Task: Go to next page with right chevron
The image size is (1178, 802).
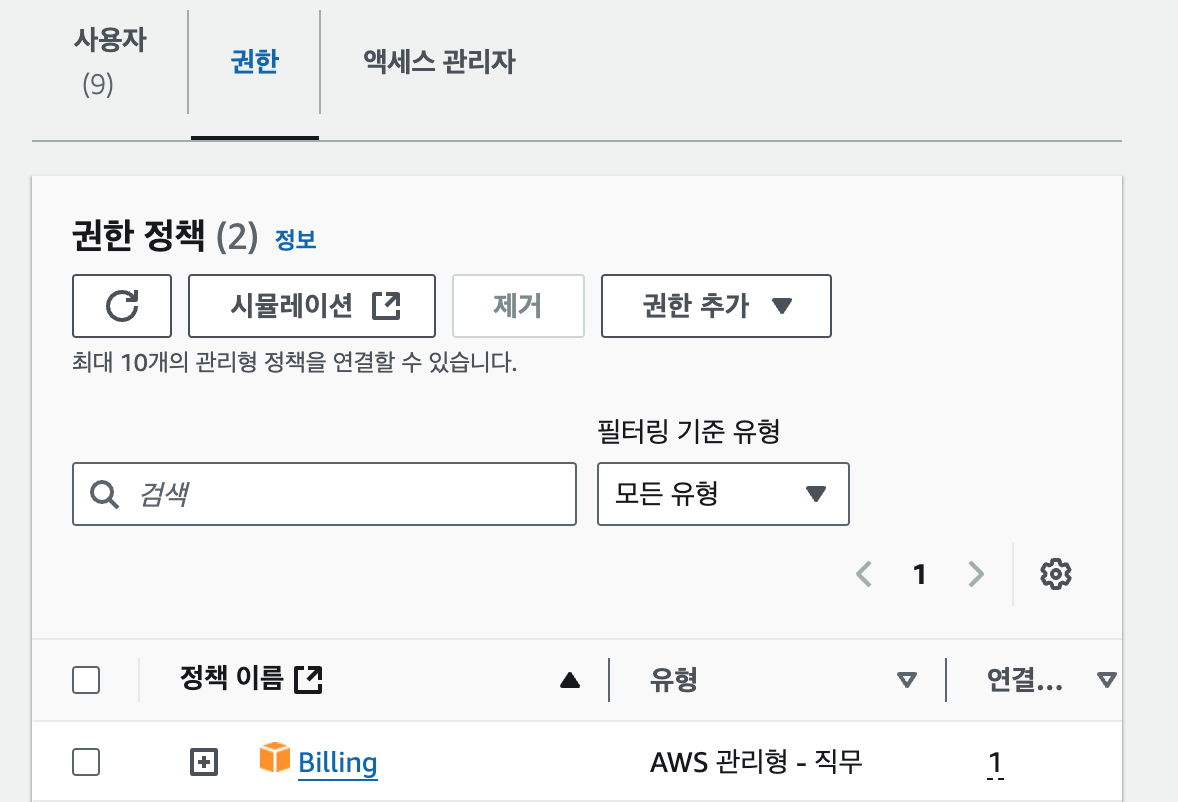Action: point(976,574)
